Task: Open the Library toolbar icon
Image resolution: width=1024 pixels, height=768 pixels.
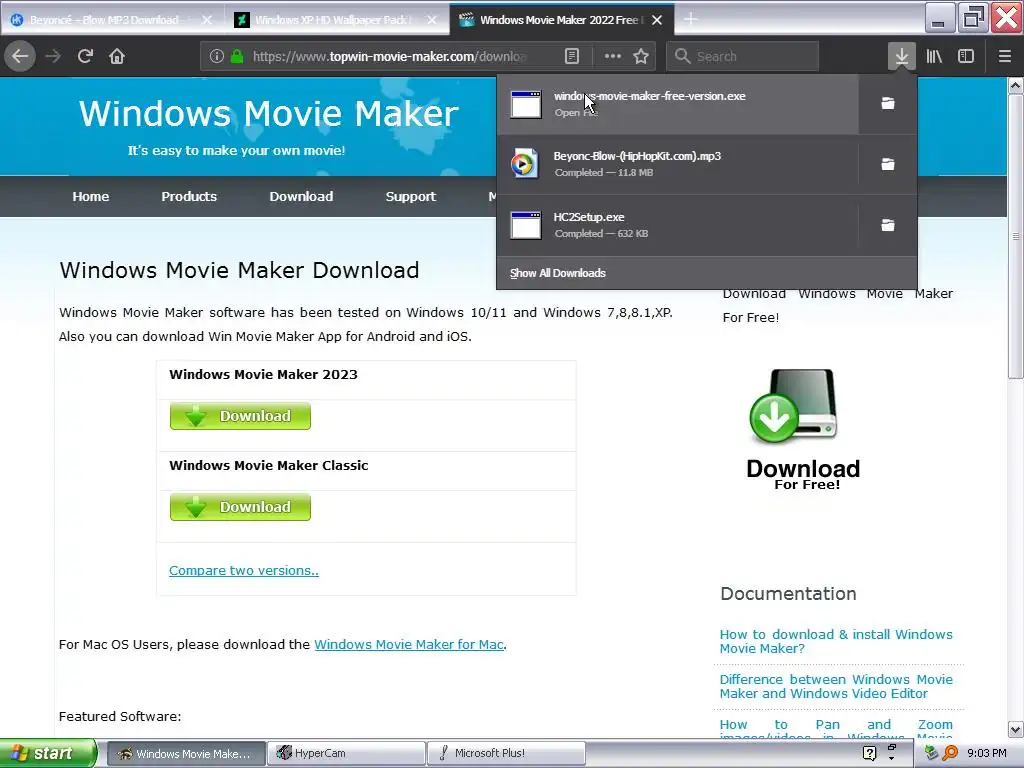Action: point(934,56)
